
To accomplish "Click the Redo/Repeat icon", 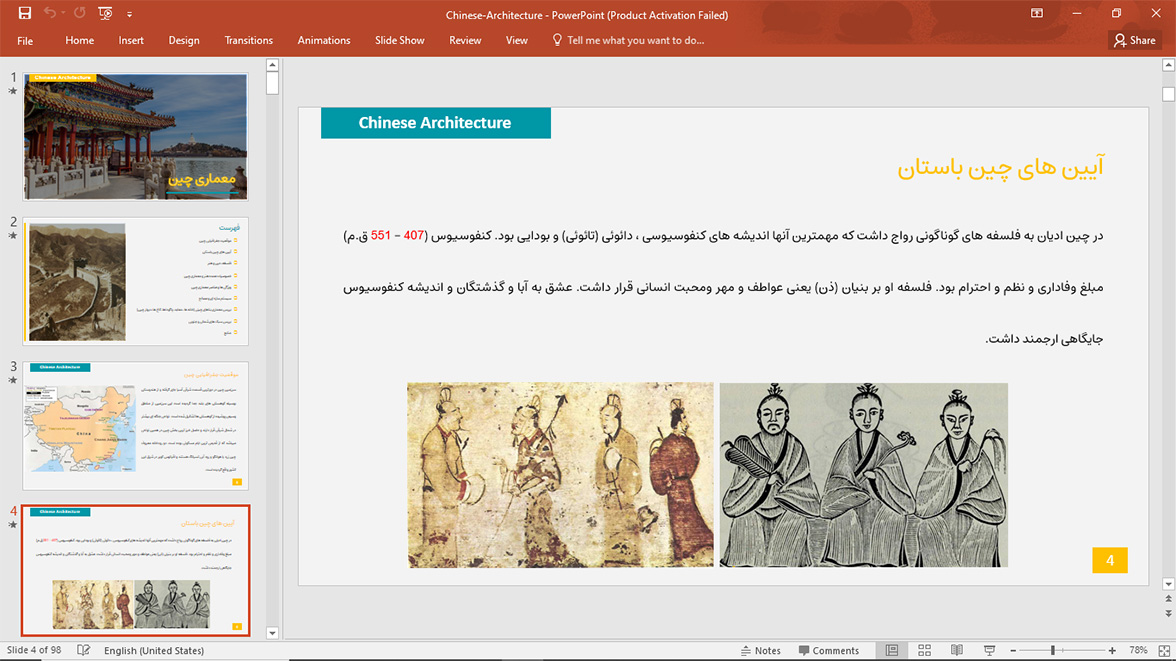I will (x=80, y=14).
